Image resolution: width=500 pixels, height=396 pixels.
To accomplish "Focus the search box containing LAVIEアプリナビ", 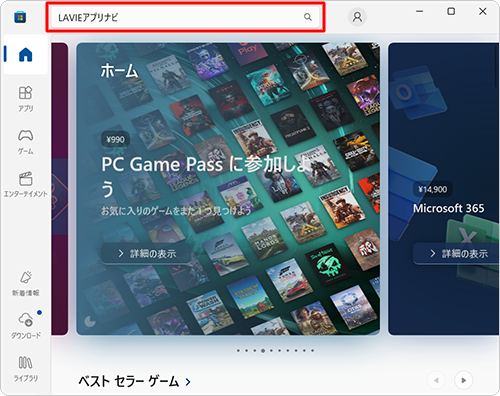I will click(185, 17).
